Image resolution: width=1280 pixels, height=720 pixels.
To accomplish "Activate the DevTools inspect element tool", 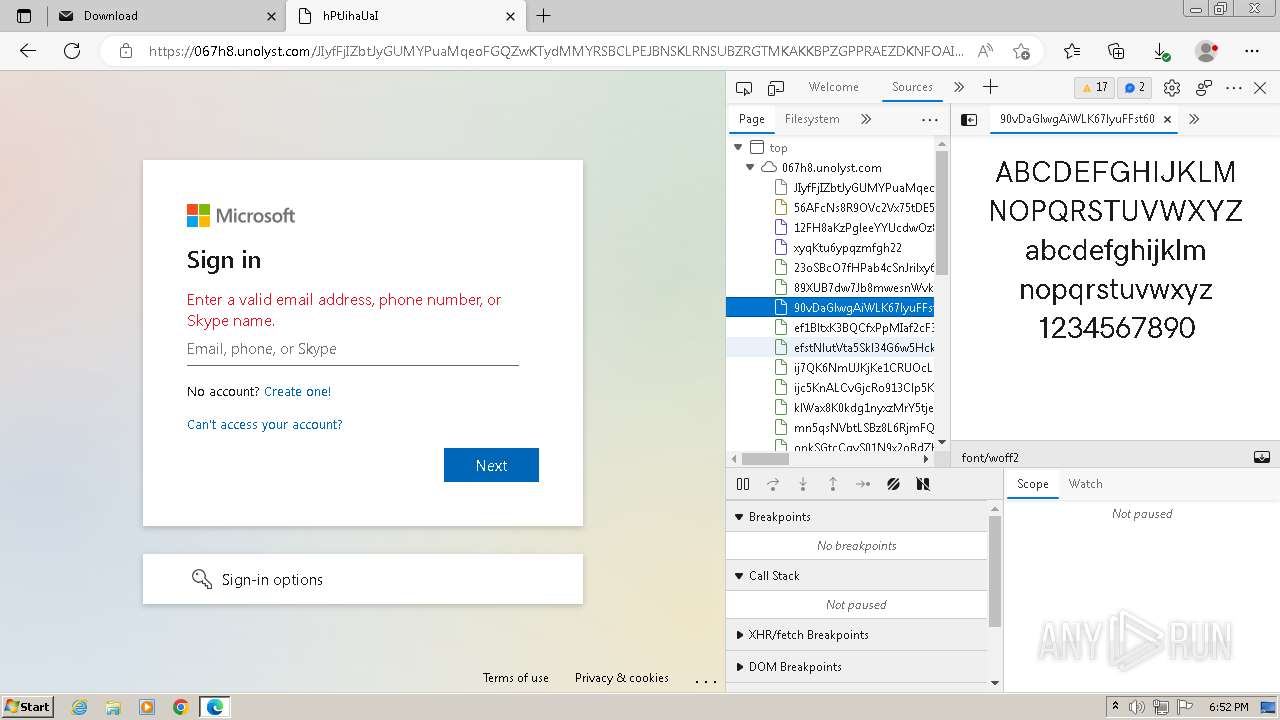I will coord(743,88).
